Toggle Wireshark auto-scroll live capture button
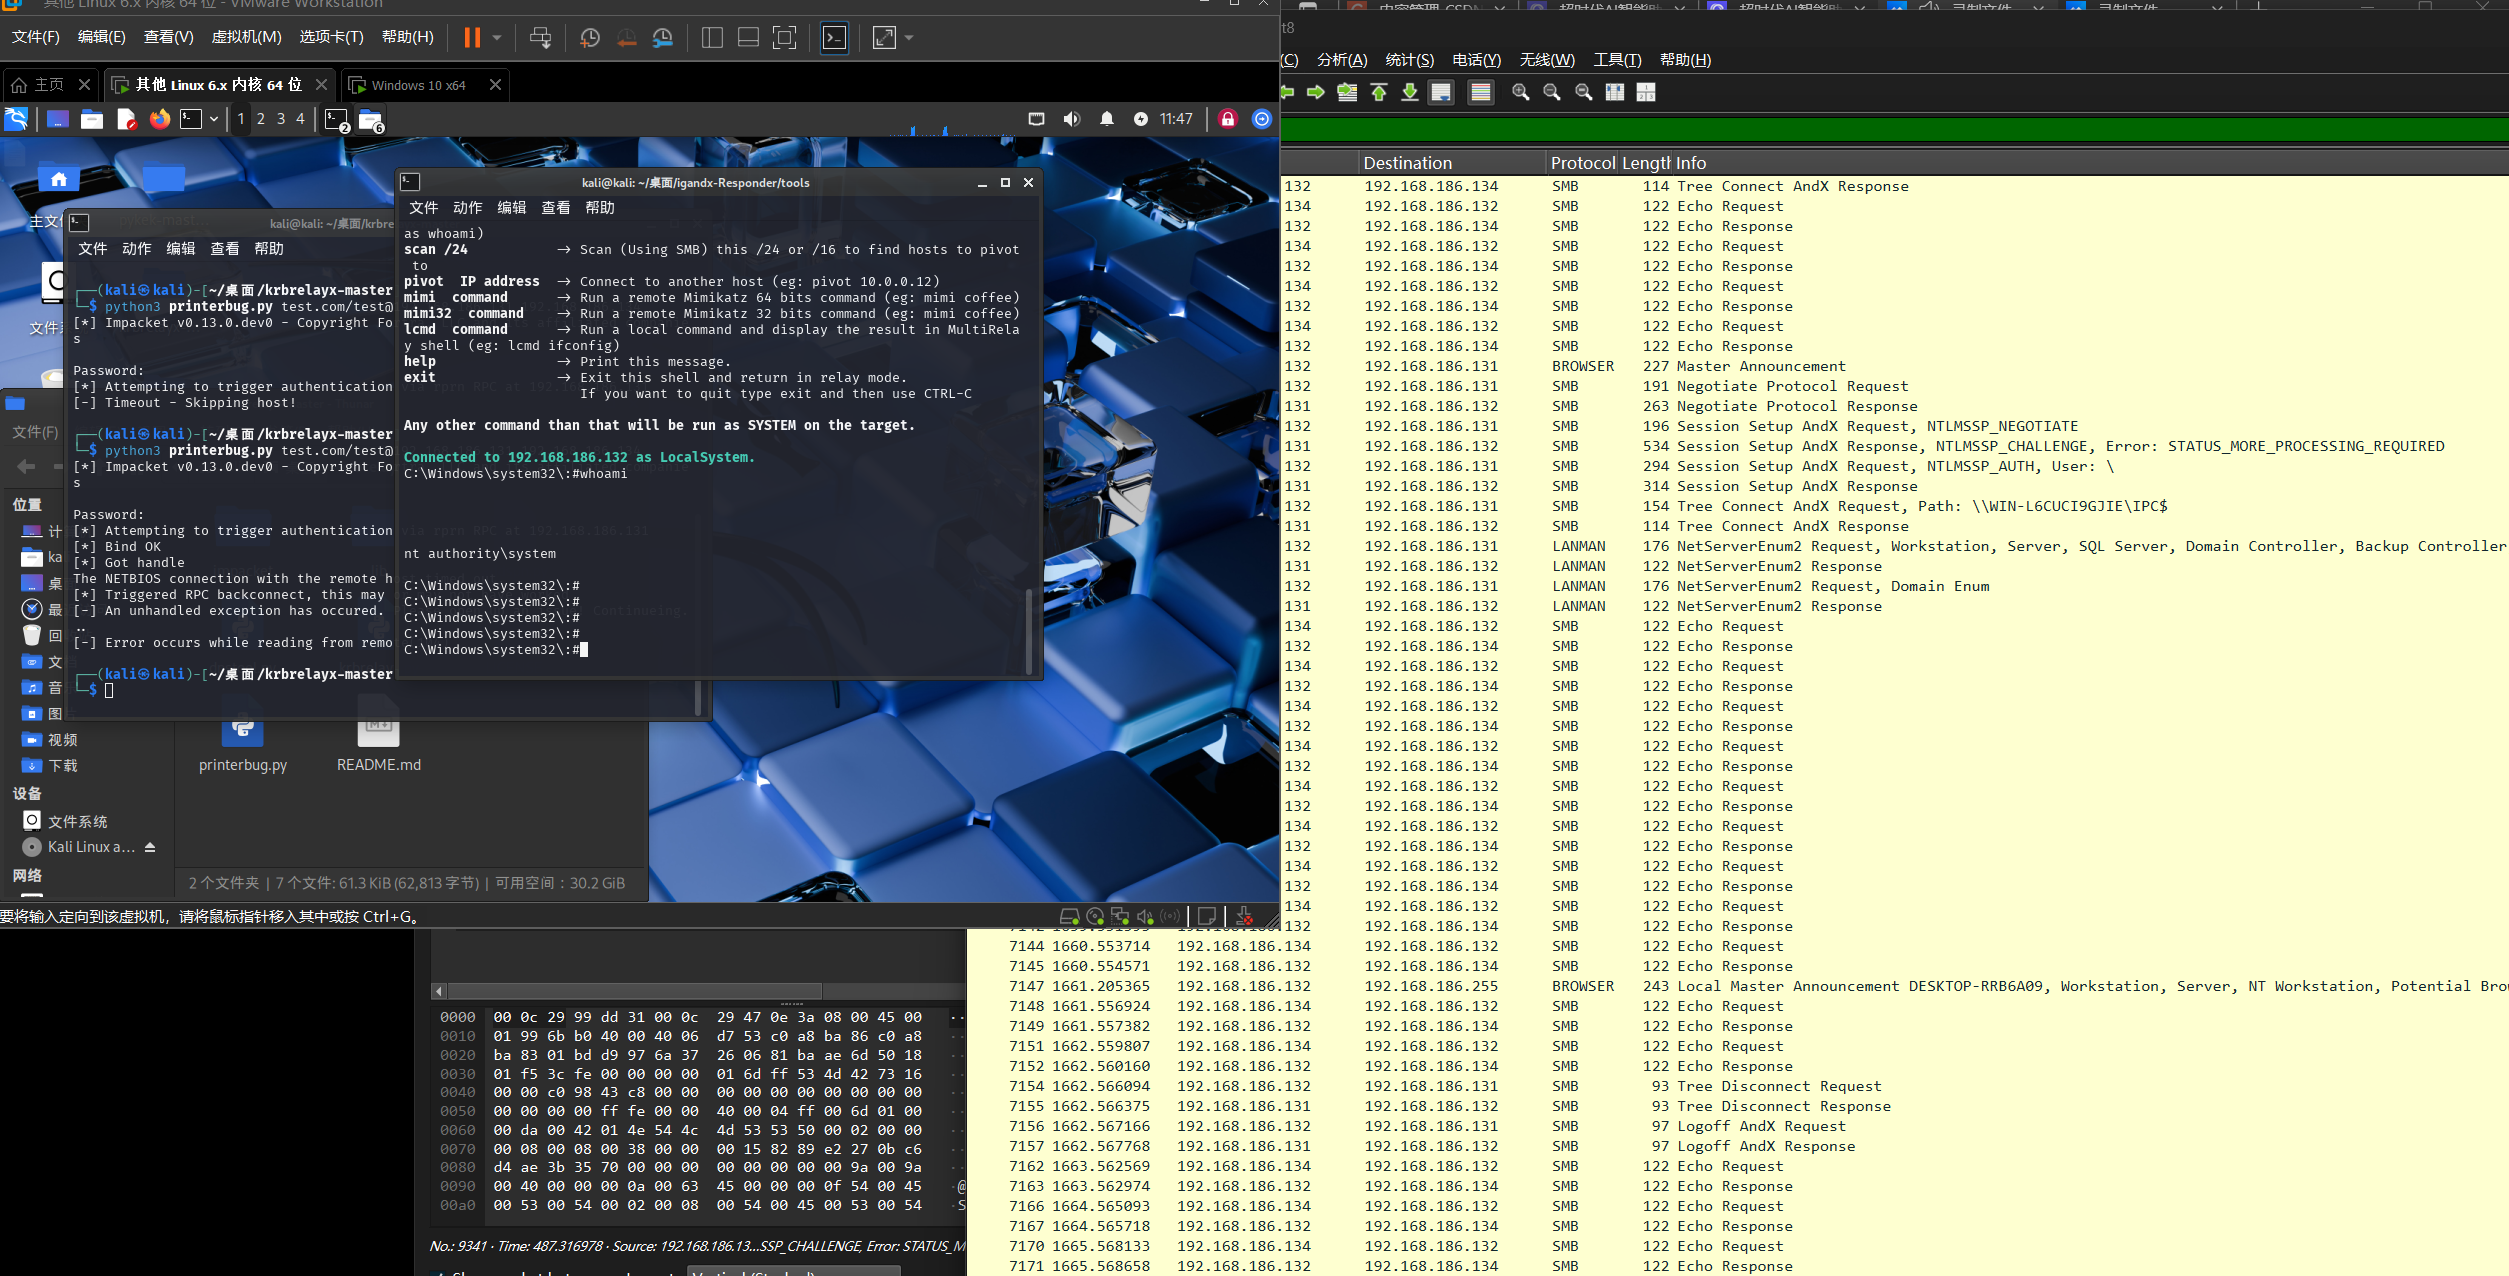 click(x=1441, y=93)
